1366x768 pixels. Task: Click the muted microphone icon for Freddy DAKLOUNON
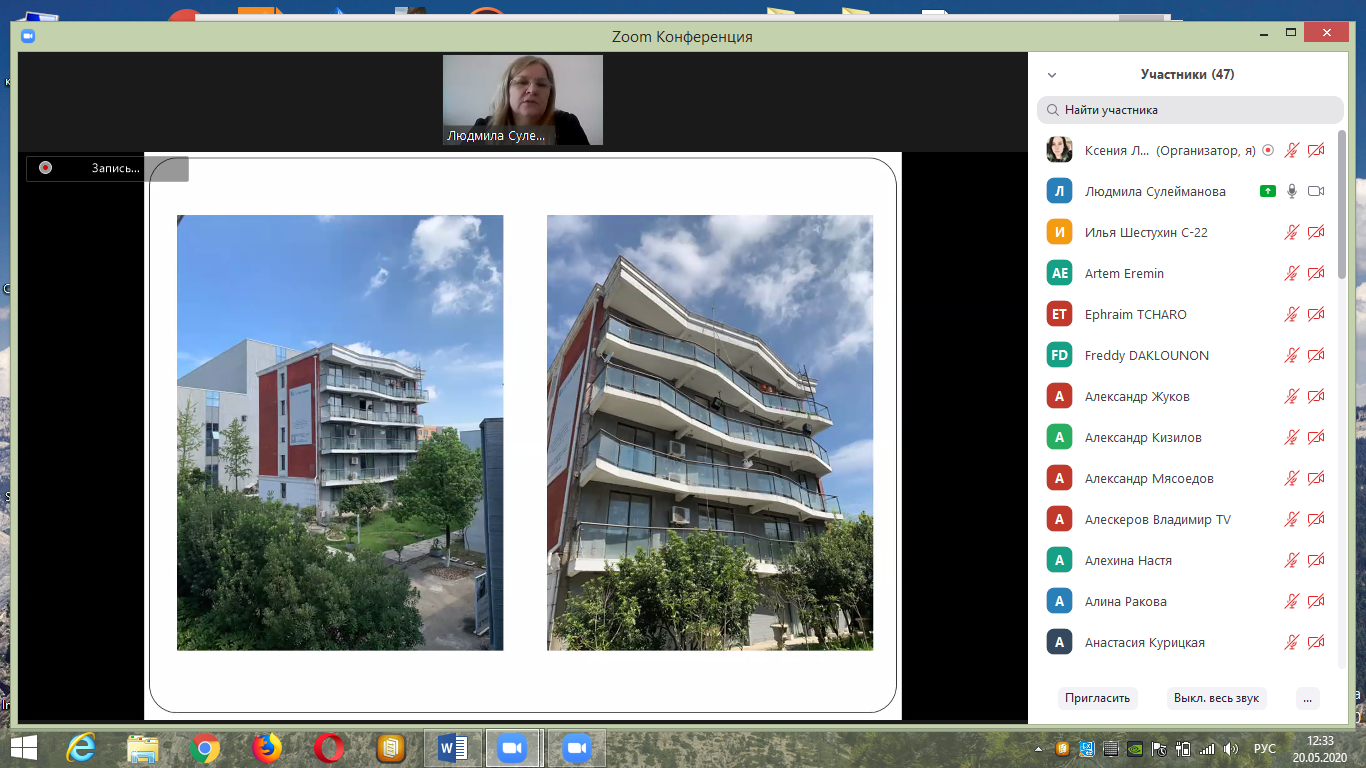coord(1292,355)
